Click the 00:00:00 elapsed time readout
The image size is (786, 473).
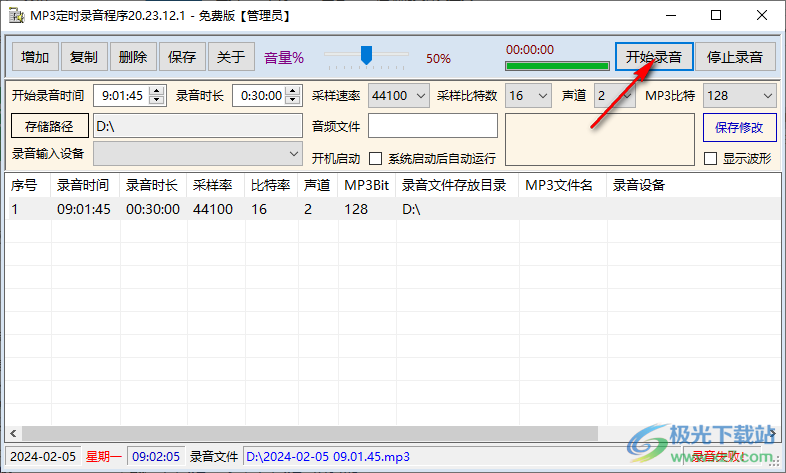(x=530, y=50)
